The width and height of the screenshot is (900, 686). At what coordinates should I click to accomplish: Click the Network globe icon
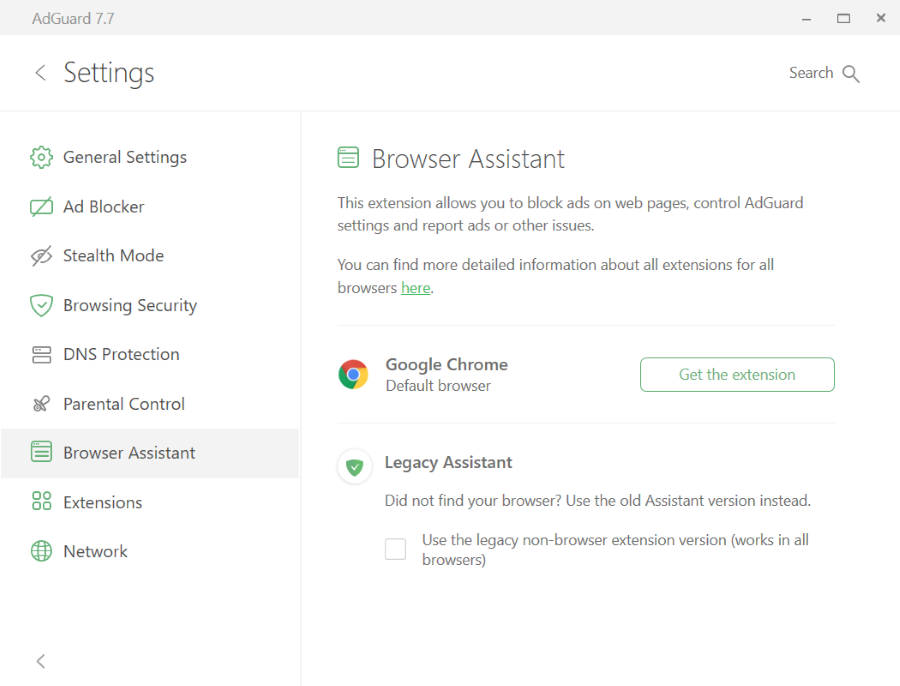(x=41, y=551)
